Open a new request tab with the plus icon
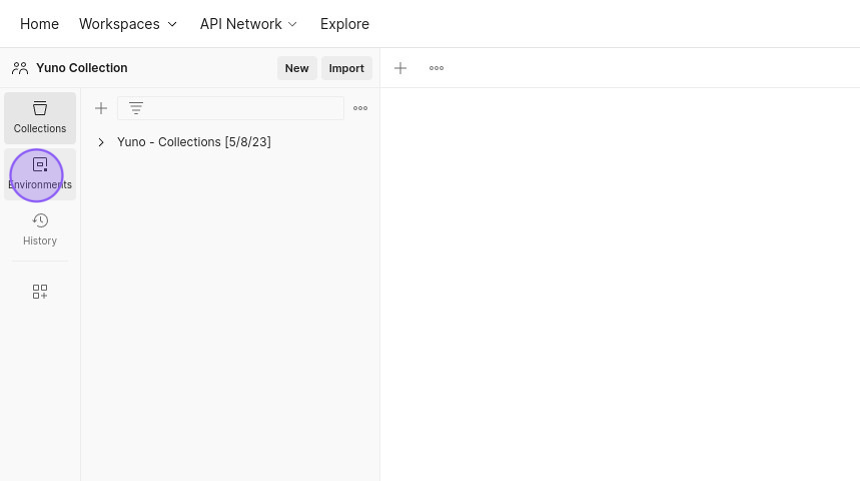 [x=400, y=68]
